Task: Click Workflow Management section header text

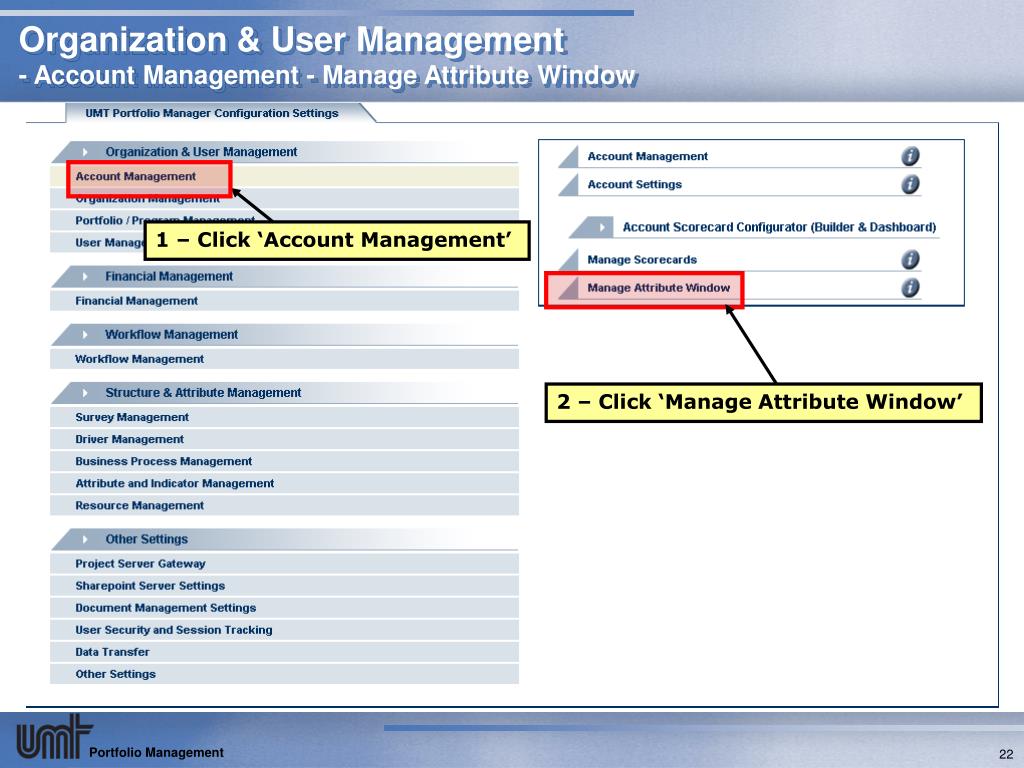Action: pyautogui.click(x=172, y=335)
